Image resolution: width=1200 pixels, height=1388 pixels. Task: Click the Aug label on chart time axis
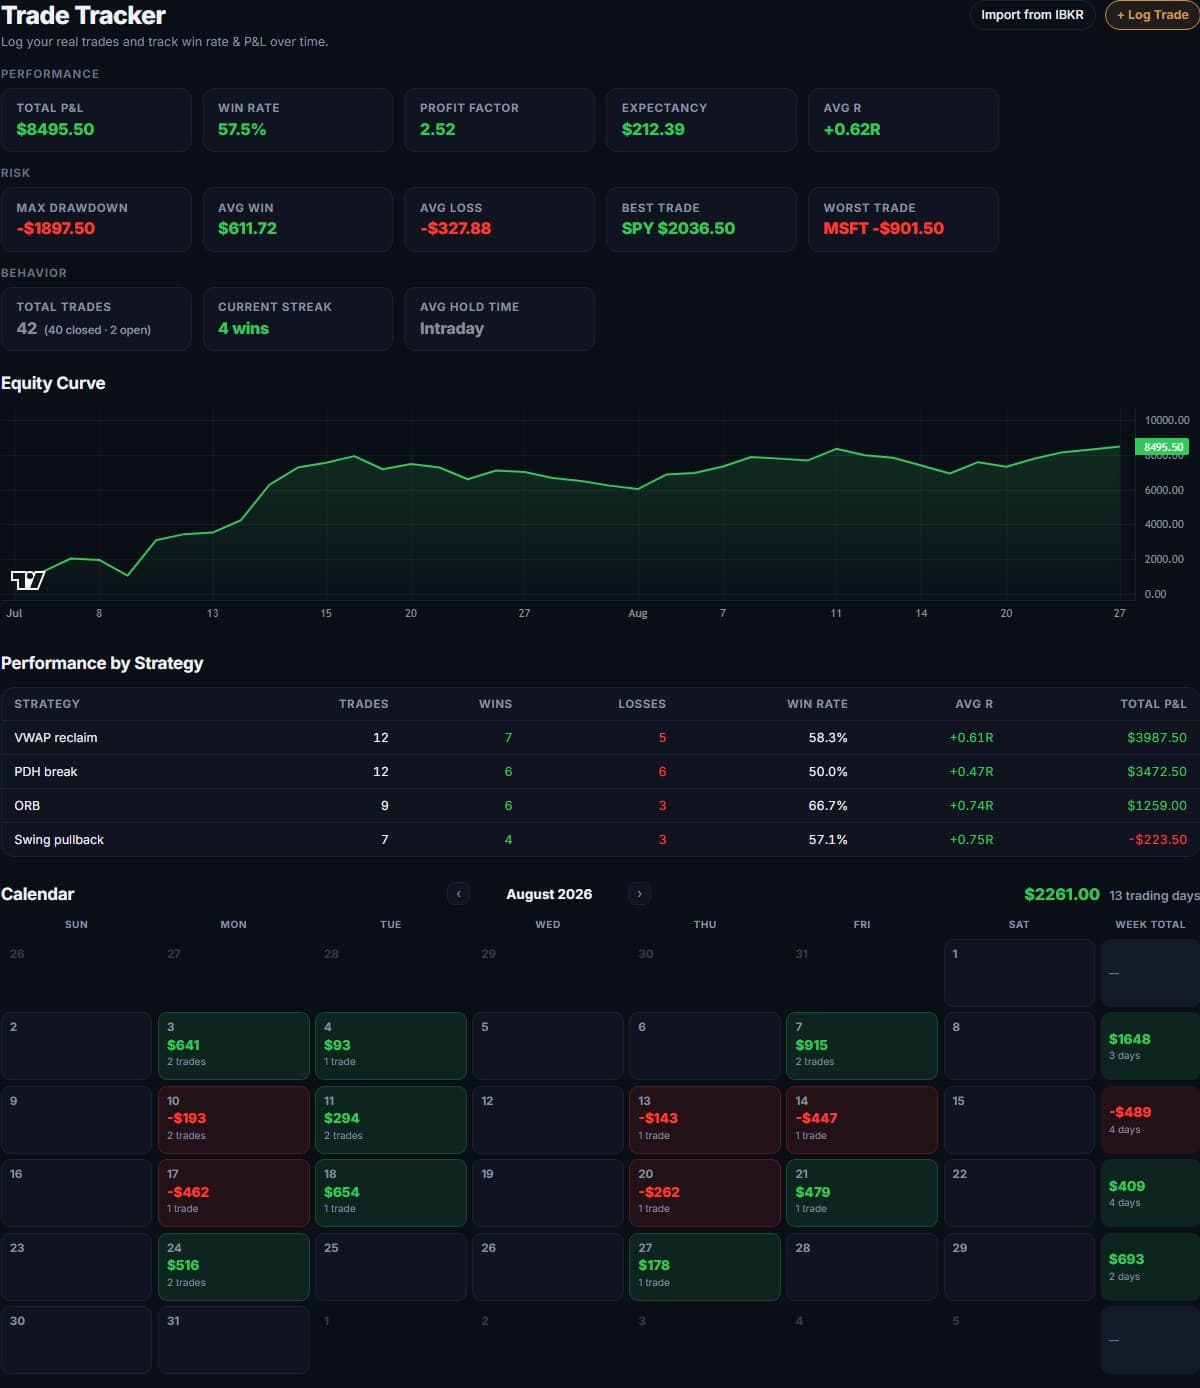click(x=638, y=613)
